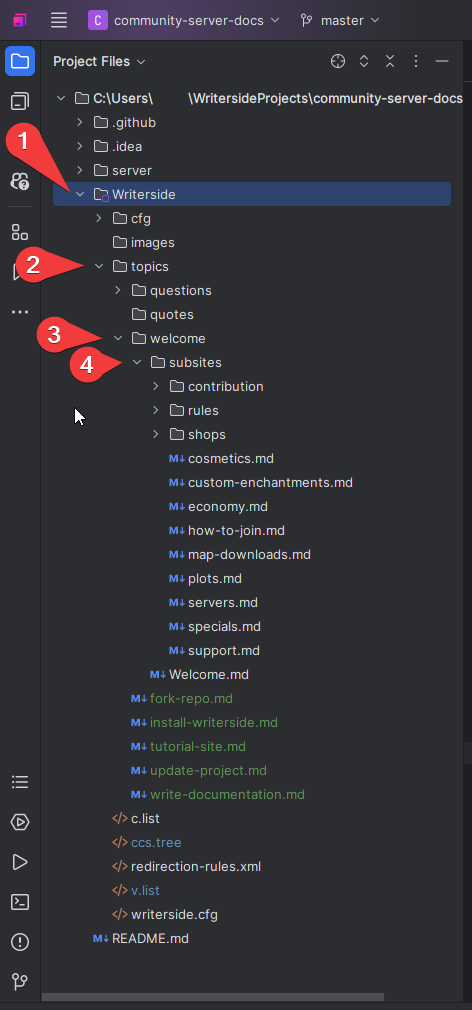The image size is (472, 1010).
Task: Switch view via Project Files dropdown
Action: (x=99, y=62)
